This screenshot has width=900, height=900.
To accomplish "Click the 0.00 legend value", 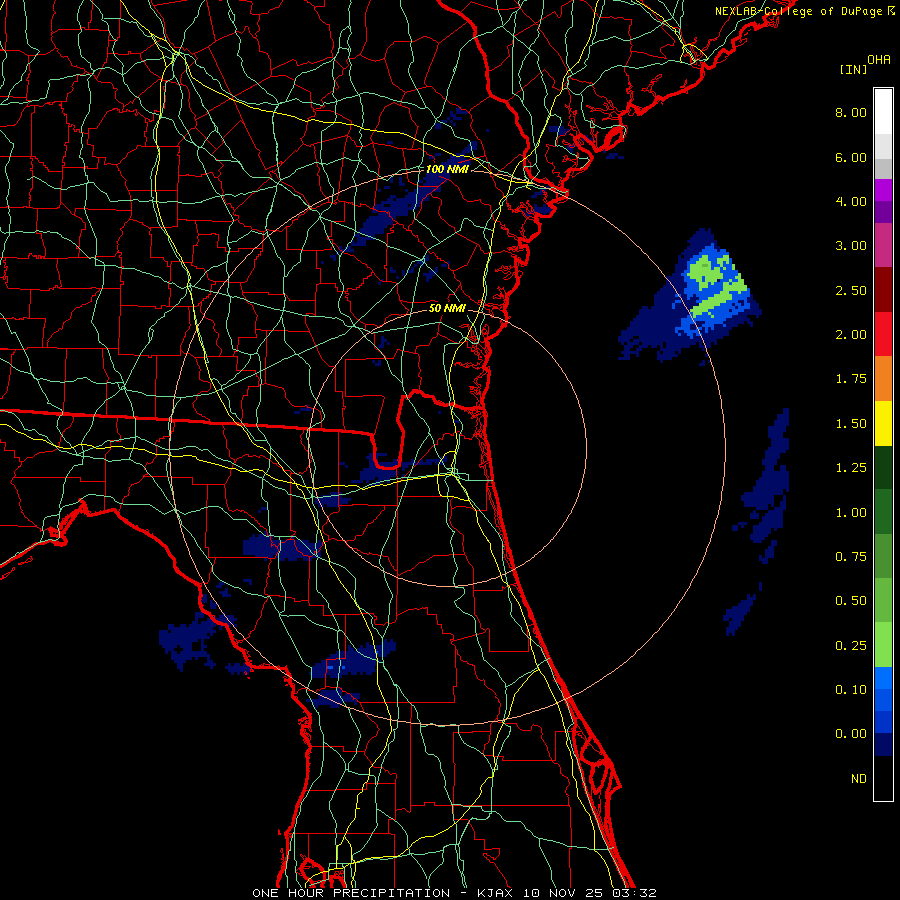I will point(851,734).
